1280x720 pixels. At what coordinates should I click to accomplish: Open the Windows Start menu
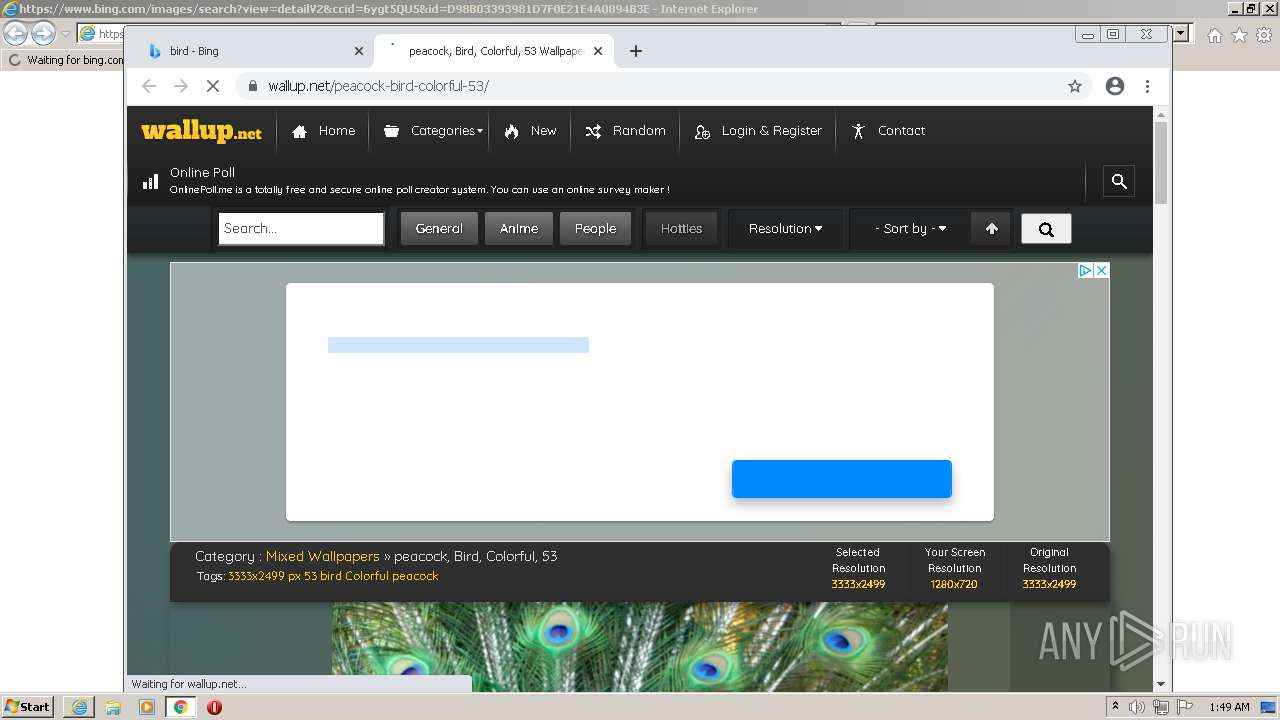pos(27,706)
